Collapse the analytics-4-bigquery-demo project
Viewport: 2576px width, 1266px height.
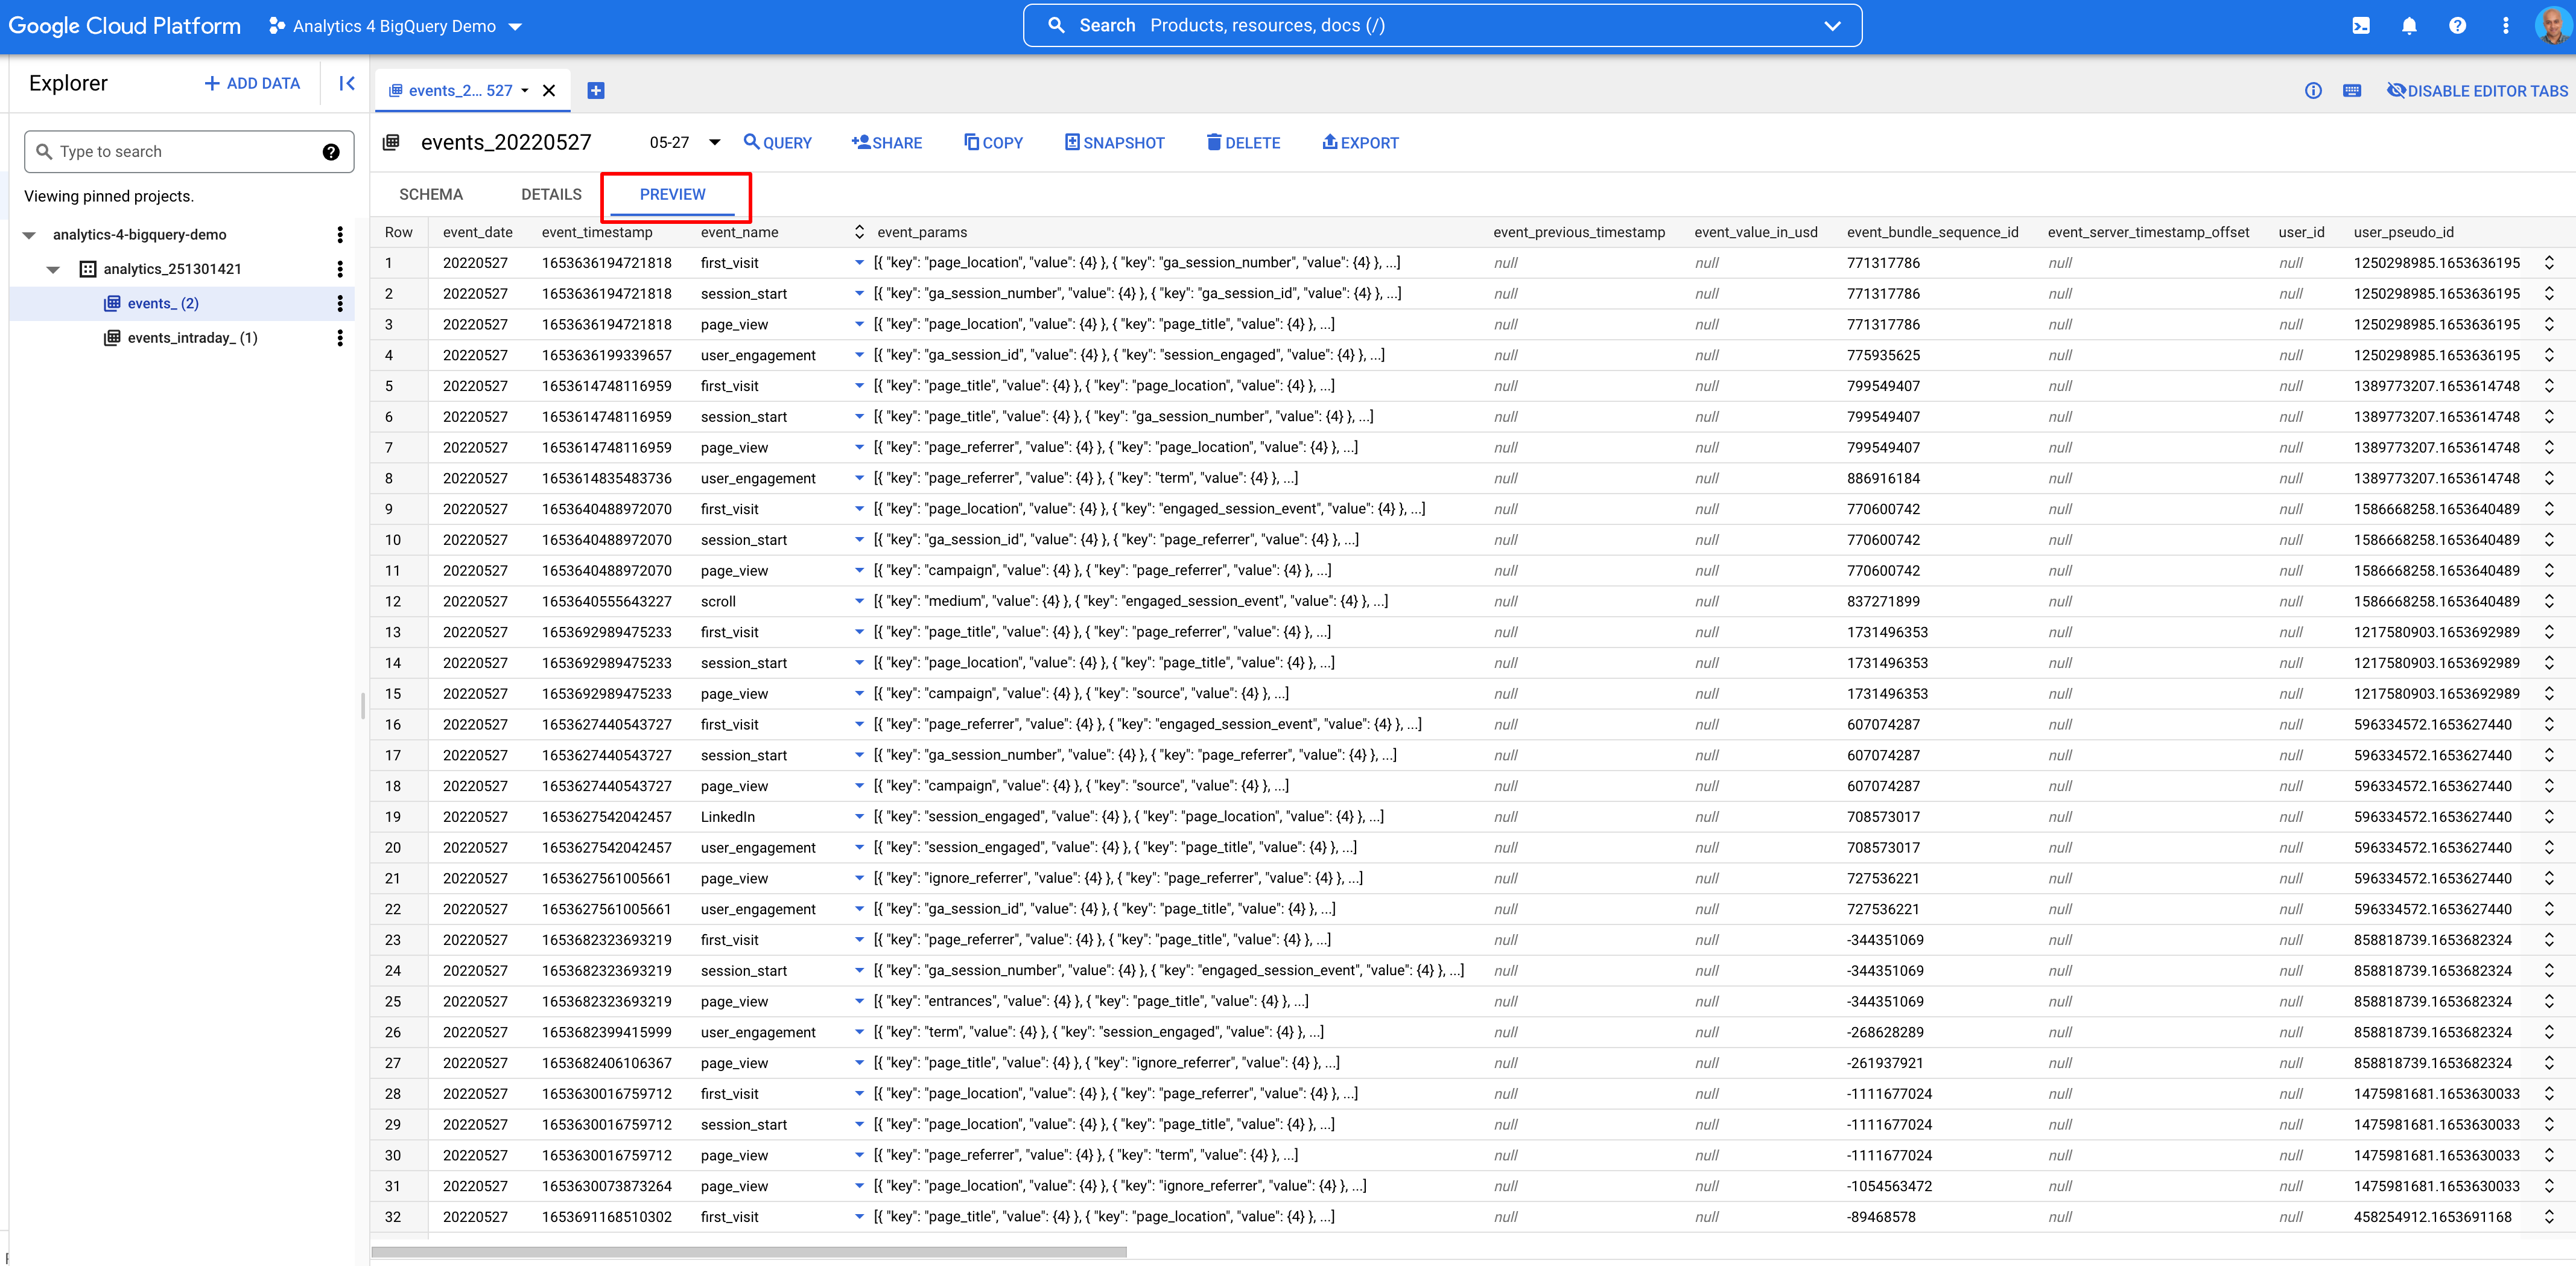tap(30, 235)
